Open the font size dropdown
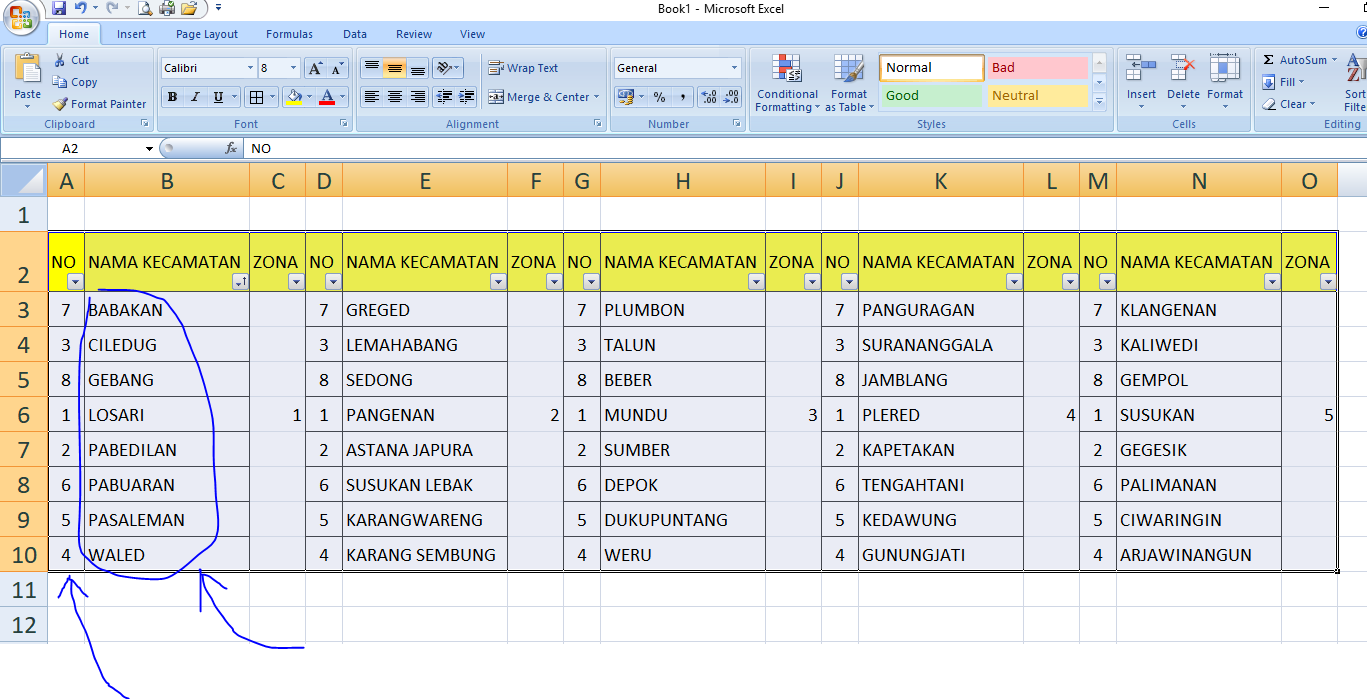 point(293,68)
